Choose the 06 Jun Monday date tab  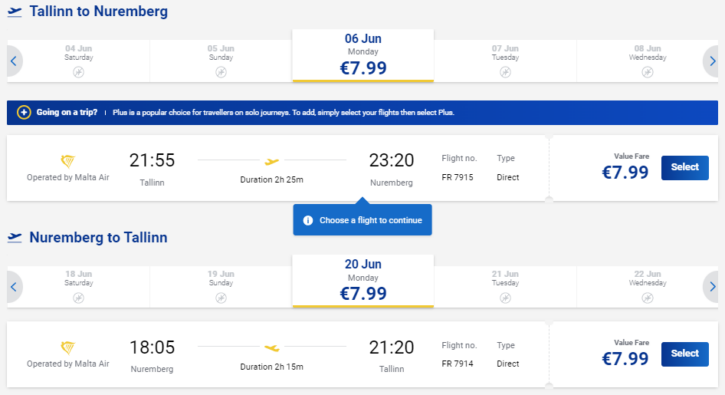363,56
